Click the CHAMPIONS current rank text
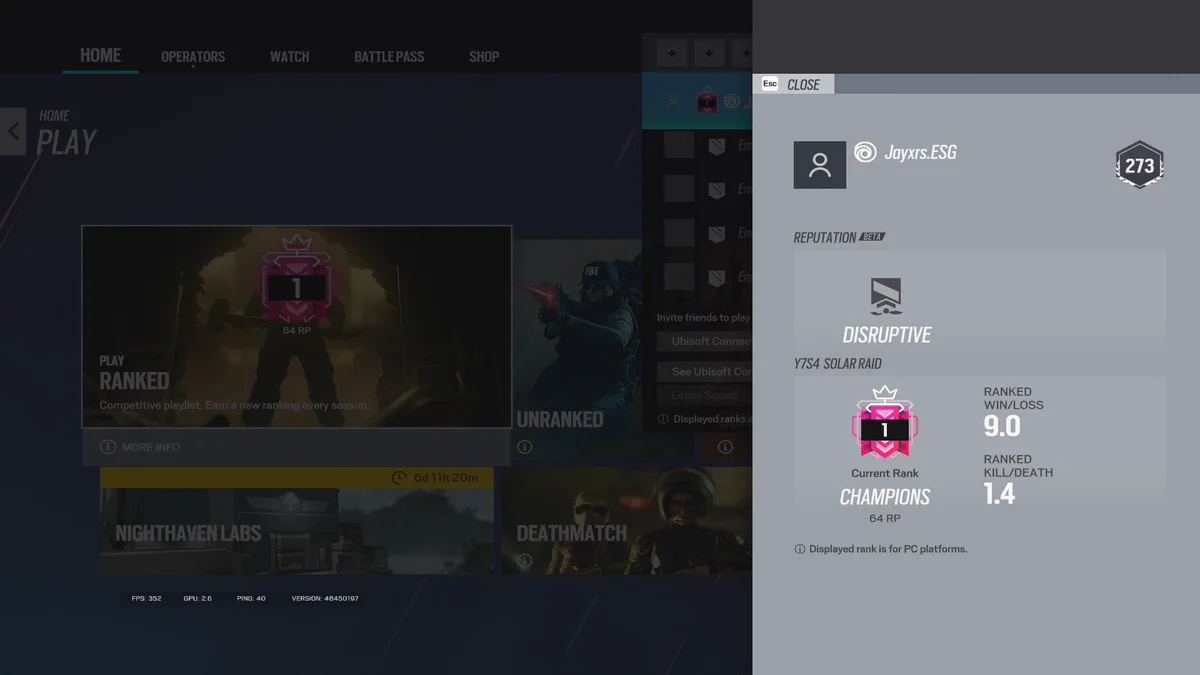This screenshot has width=1200, height=675. coord(885,497)
